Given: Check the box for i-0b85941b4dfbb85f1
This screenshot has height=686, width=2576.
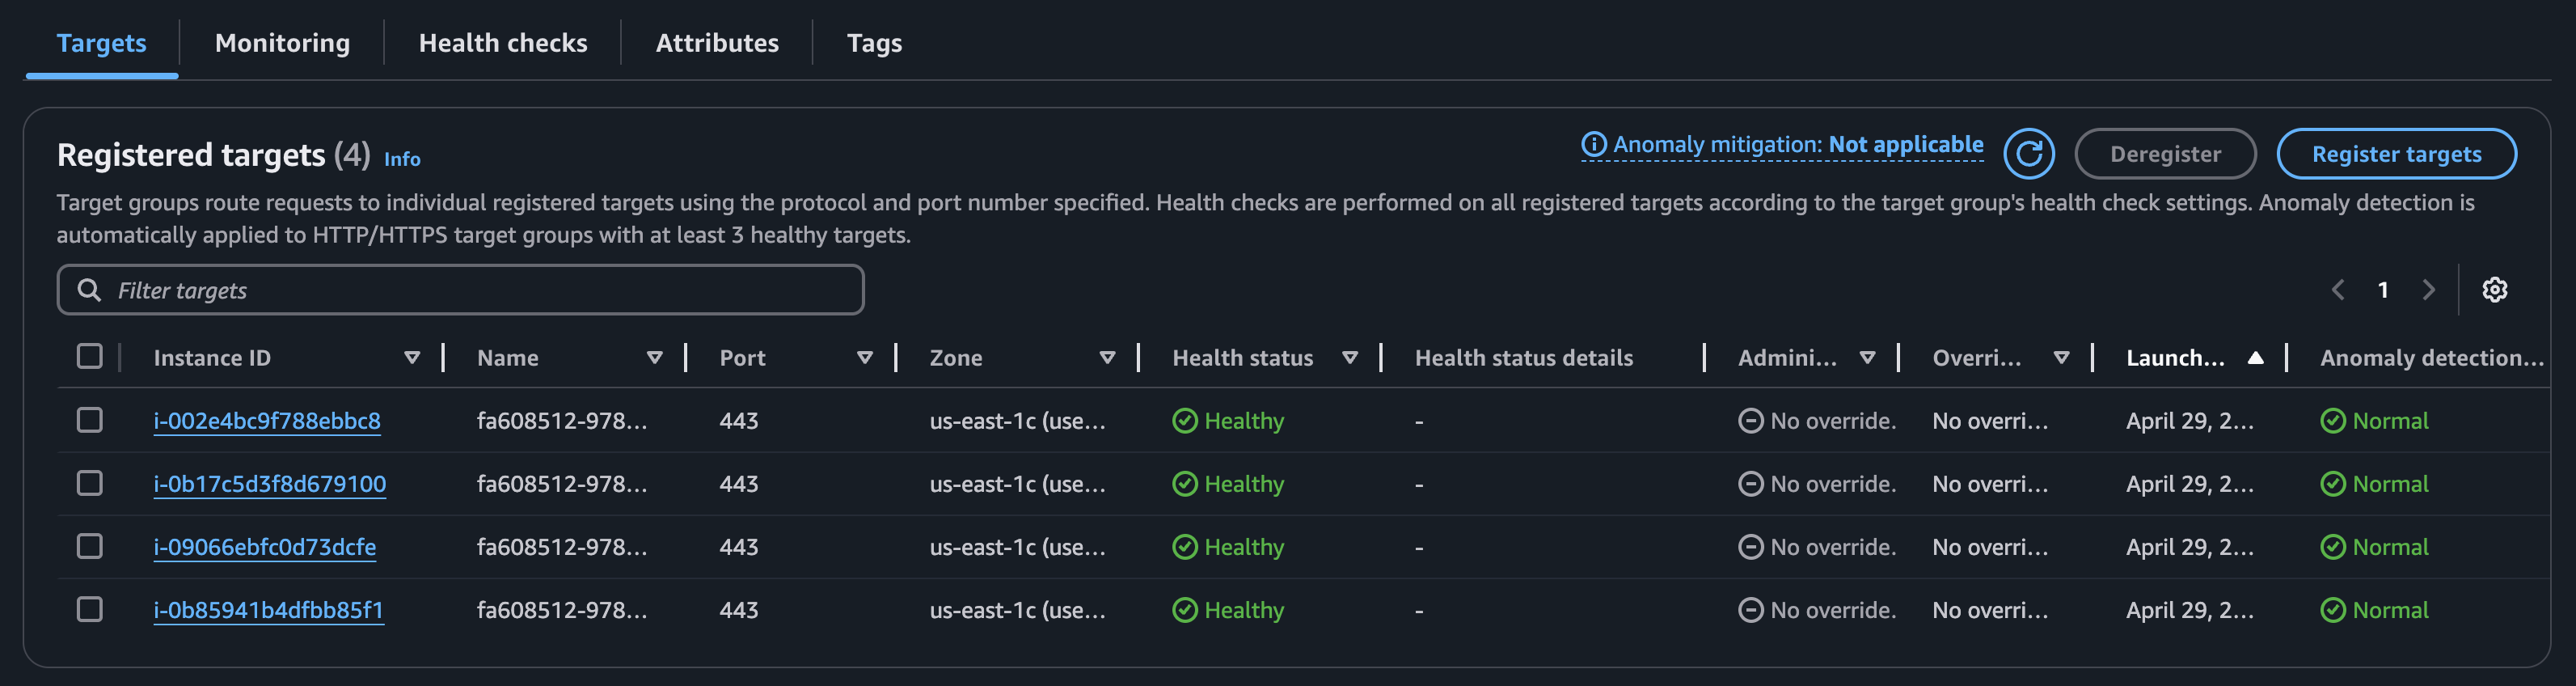Looking at the screenshot, I should coord(90,609).
